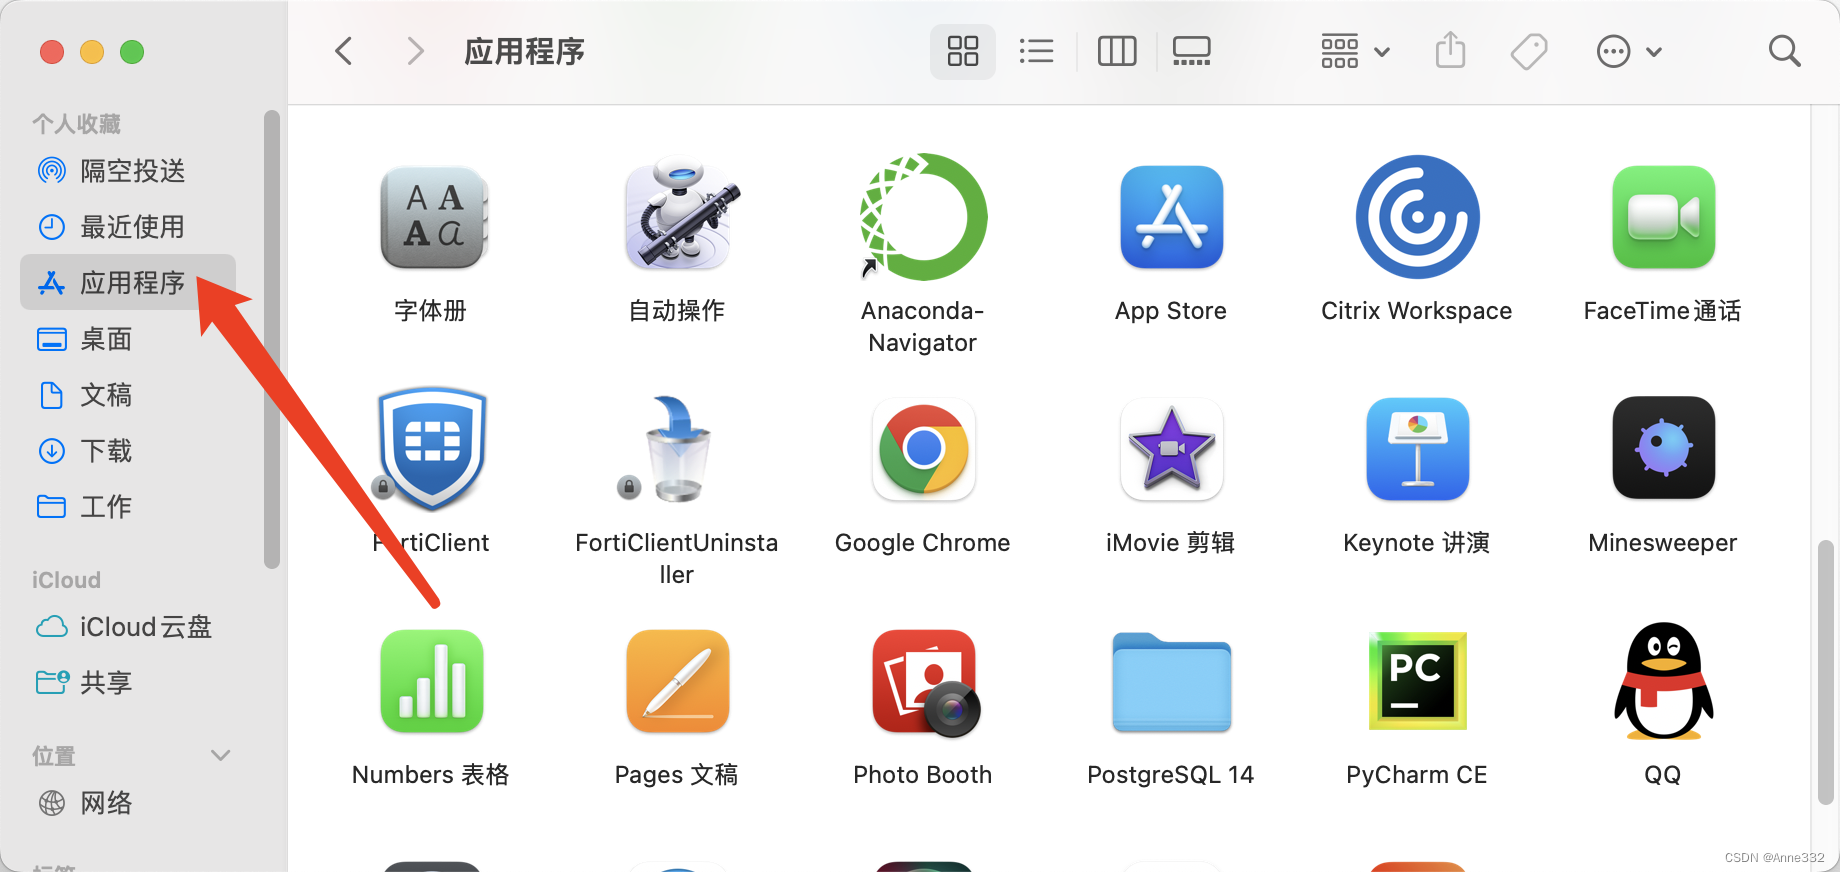Select 最近使用 (Recents) in the sidebar
This screenshot has width=1840, height=872.
(128, 227)
